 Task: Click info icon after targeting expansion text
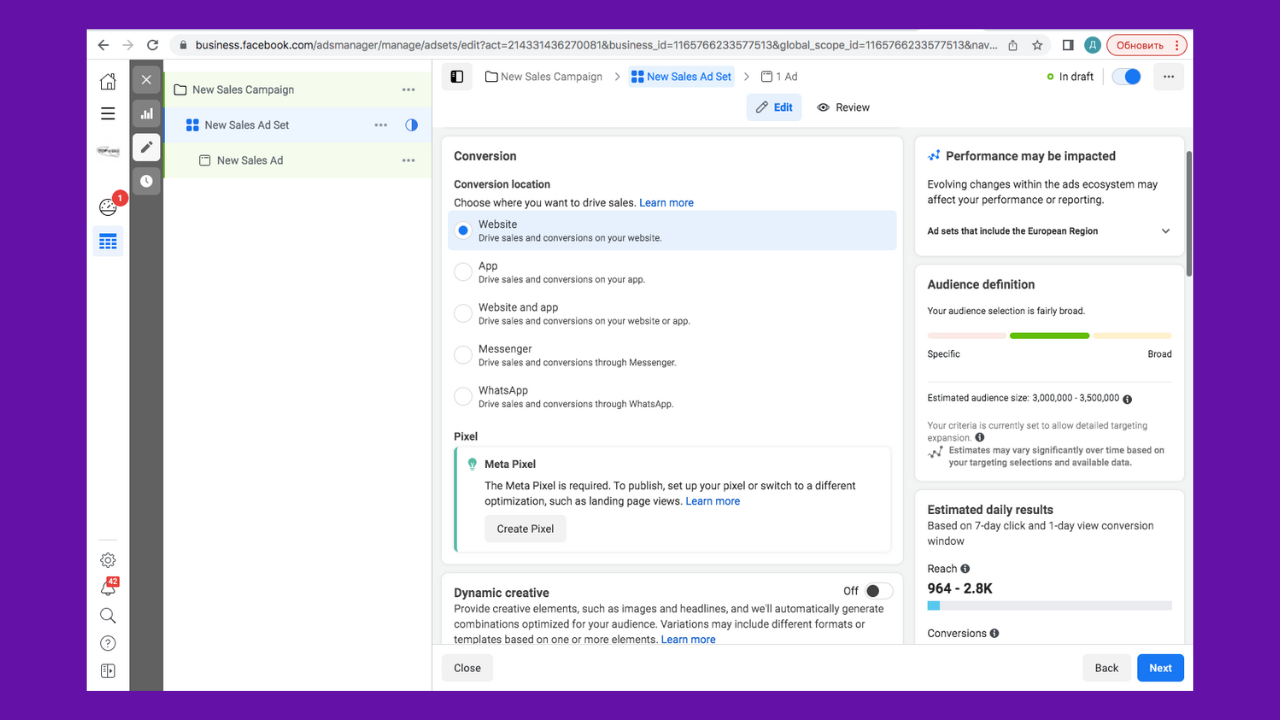point(979,438)
